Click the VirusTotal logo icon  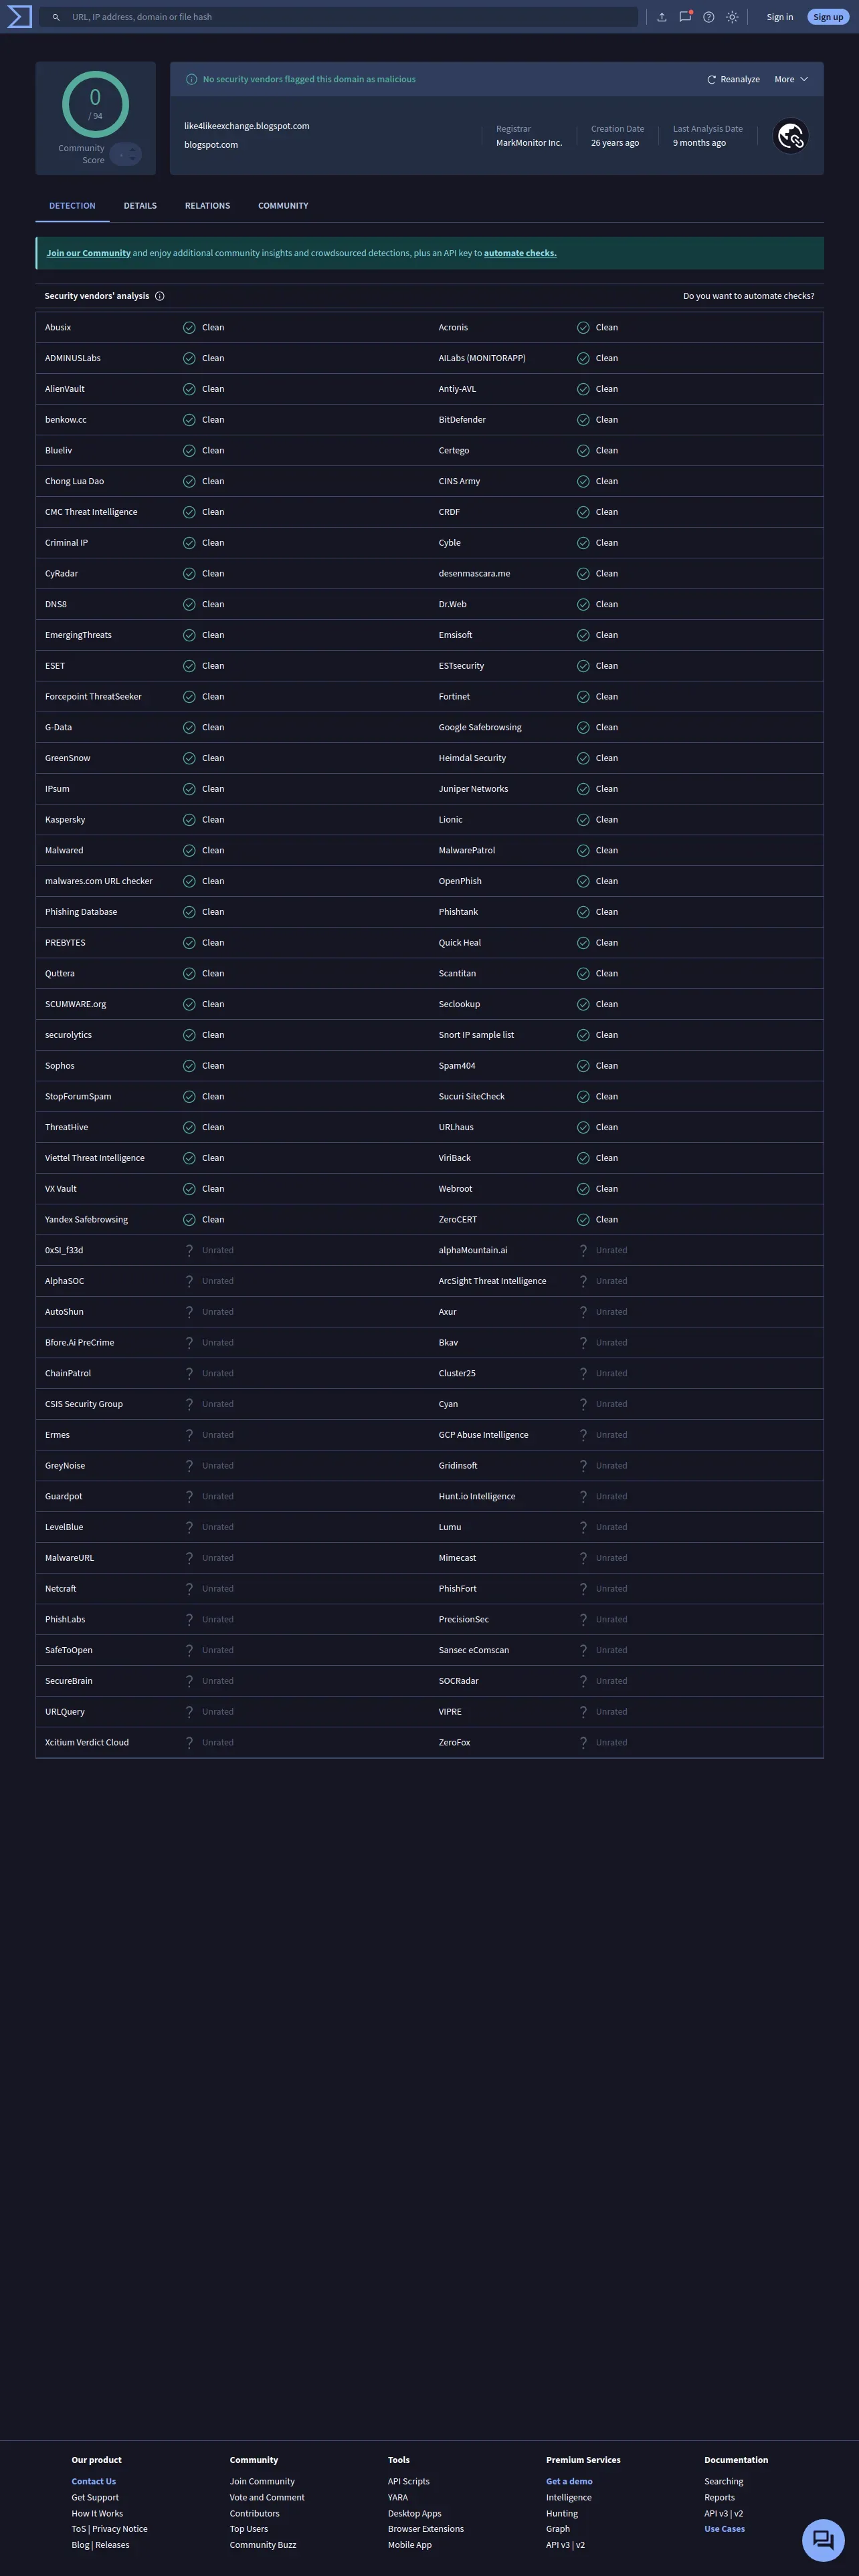pos(19,17)
